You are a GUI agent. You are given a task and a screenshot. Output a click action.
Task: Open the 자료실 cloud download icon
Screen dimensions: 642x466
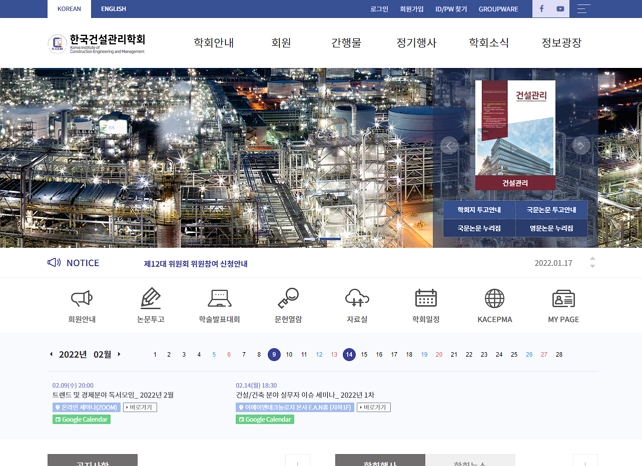pos(357,299)
